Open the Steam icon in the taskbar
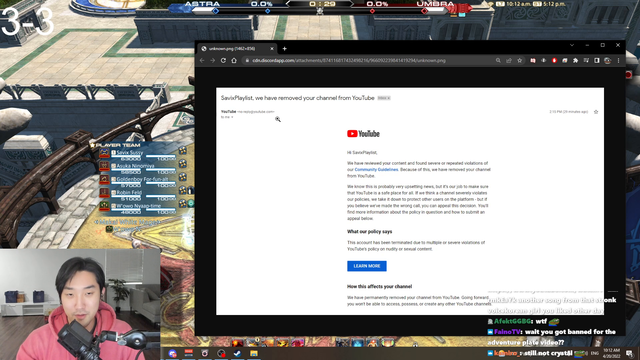This screenshot has height=360, width=640. pyautogui.click(x=237, y=353)
